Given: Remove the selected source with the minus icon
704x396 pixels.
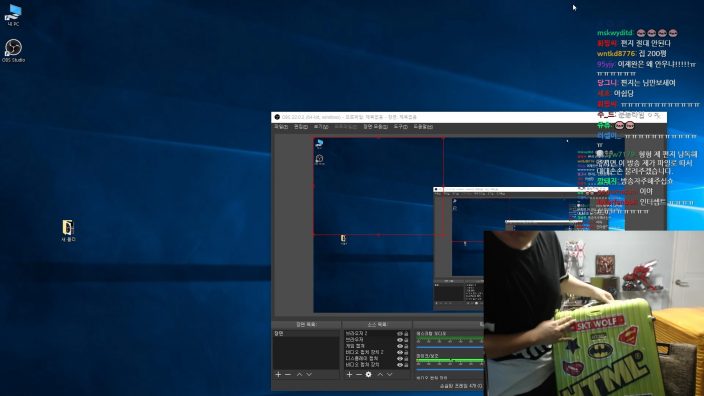Looking at the screenshot, I should (359, 374).
